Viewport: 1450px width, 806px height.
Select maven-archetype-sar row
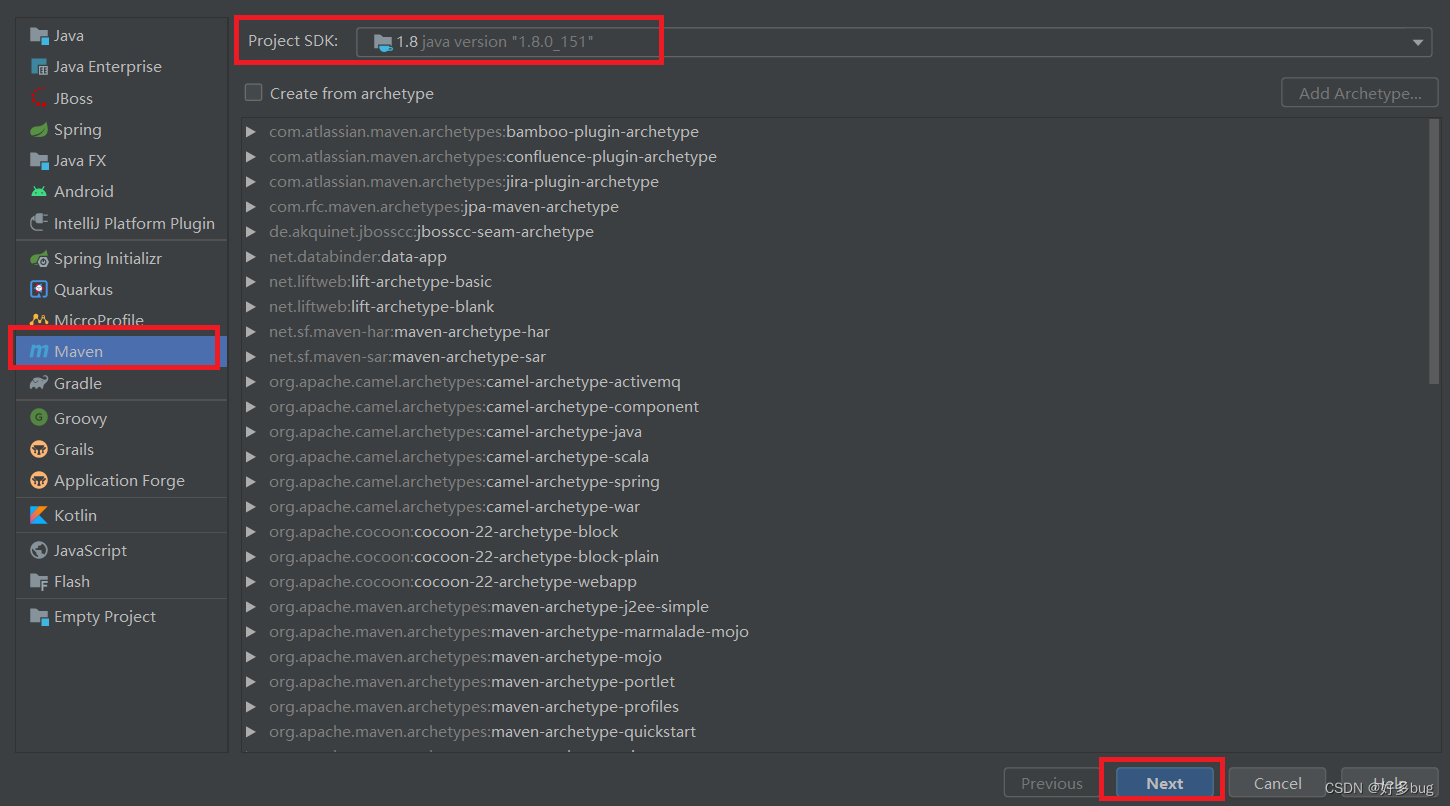(x=835, y=357)
